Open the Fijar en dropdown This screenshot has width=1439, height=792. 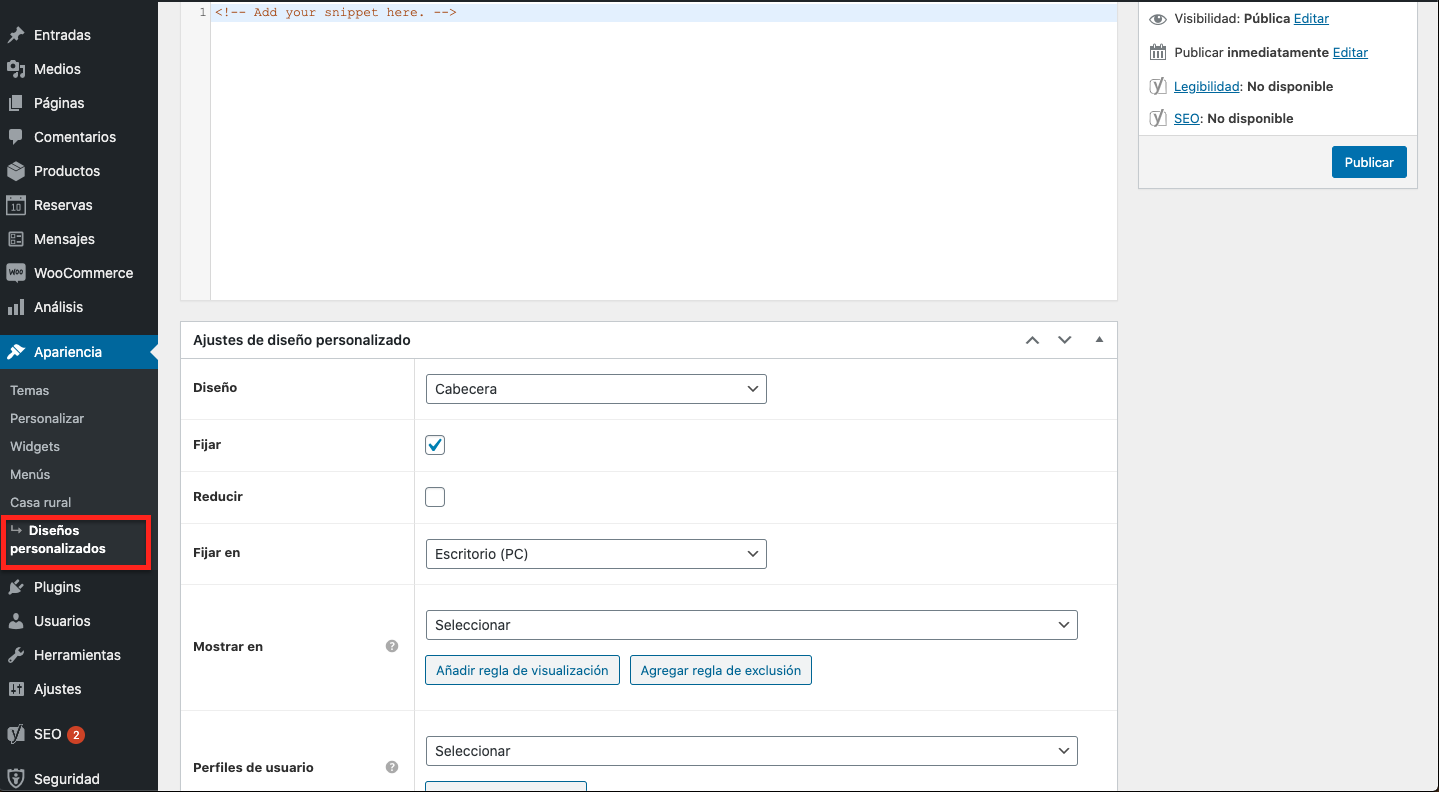pos(596,554)
